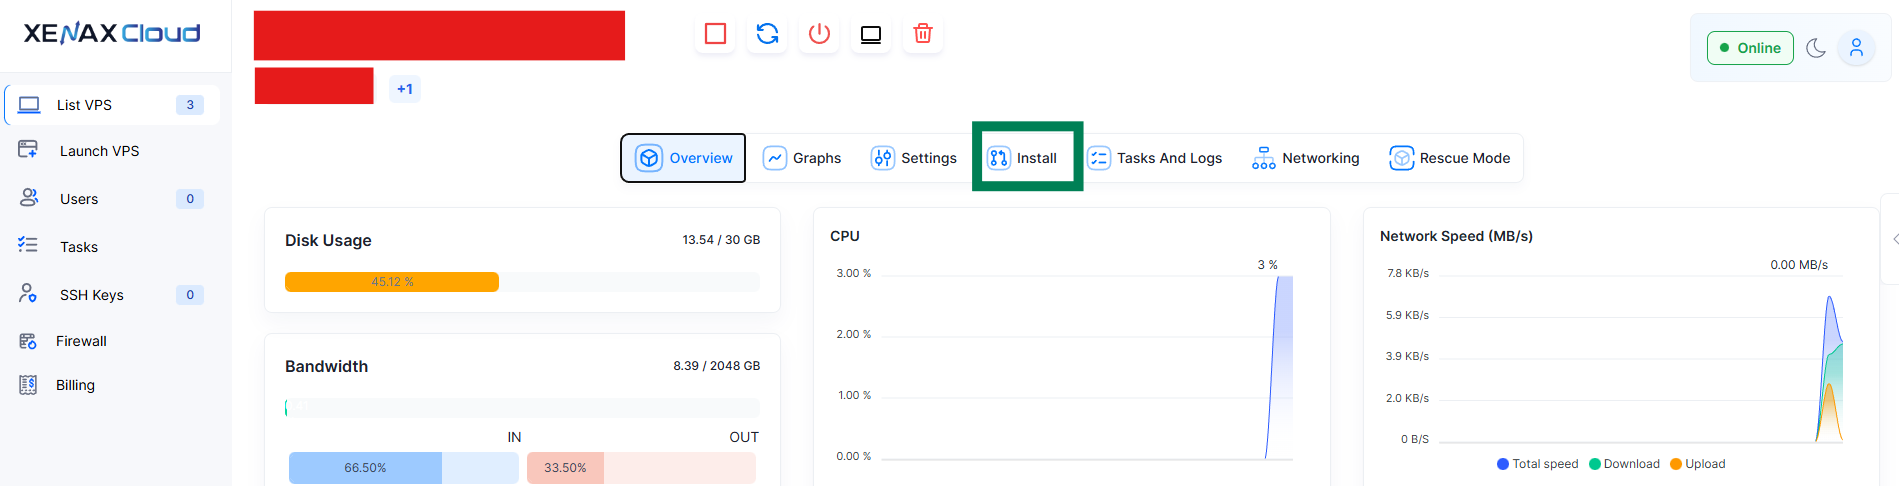This screenshot has height=486, width=1899.
Task: Open the VNC console monitor icon
Action: click(x=871, y=34)
